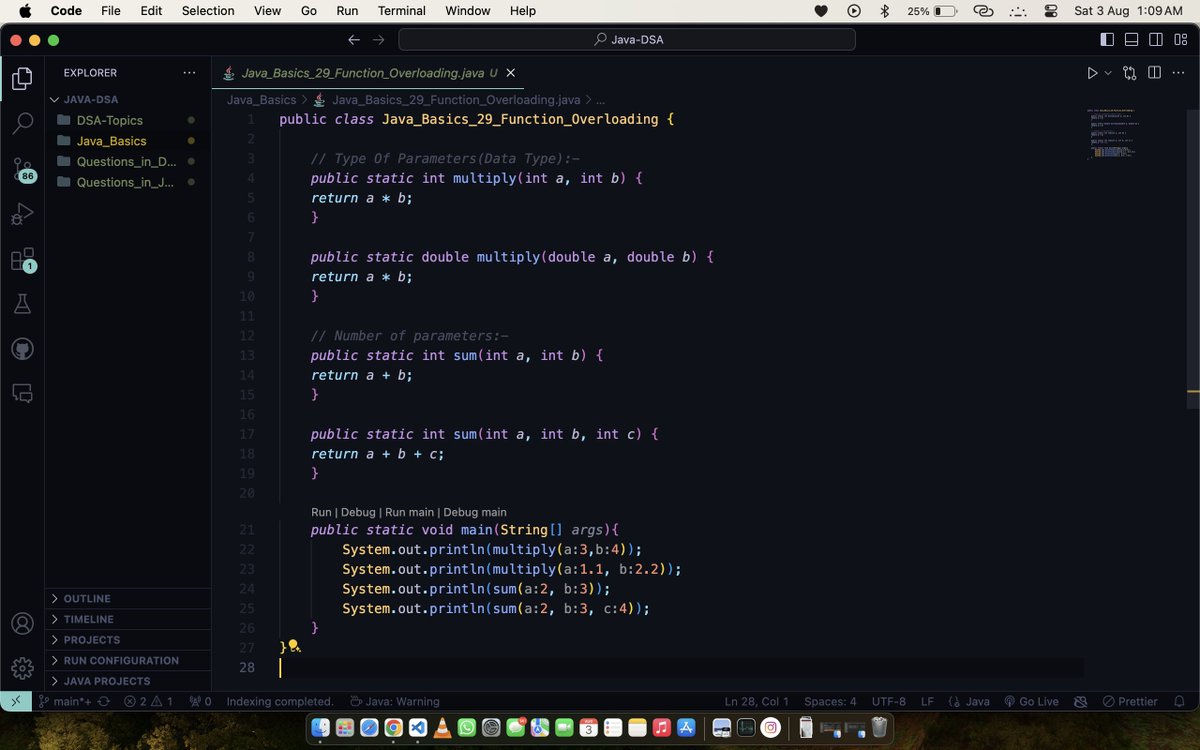Expand the TIMELINE section
The width and height of the screenshot is (1200, 750).
pyautogui.click(x=128, y=619)
